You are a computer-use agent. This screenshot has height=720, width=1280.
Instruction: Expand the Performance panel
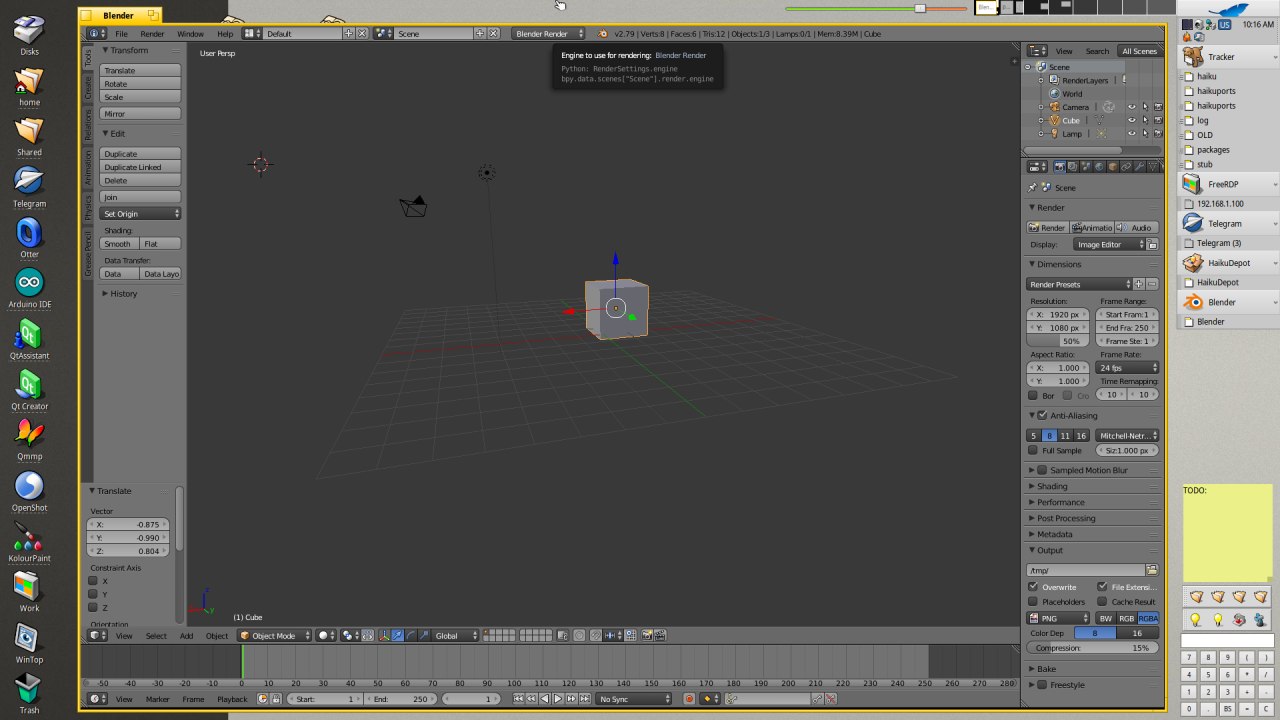[x=1060, y=502]
